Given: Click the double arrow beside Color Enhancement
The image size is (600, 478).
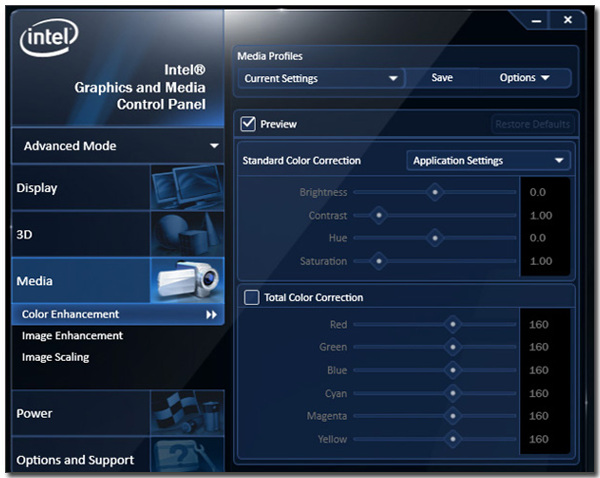Looking at the screenshot, I should click(x=211, y=314).
